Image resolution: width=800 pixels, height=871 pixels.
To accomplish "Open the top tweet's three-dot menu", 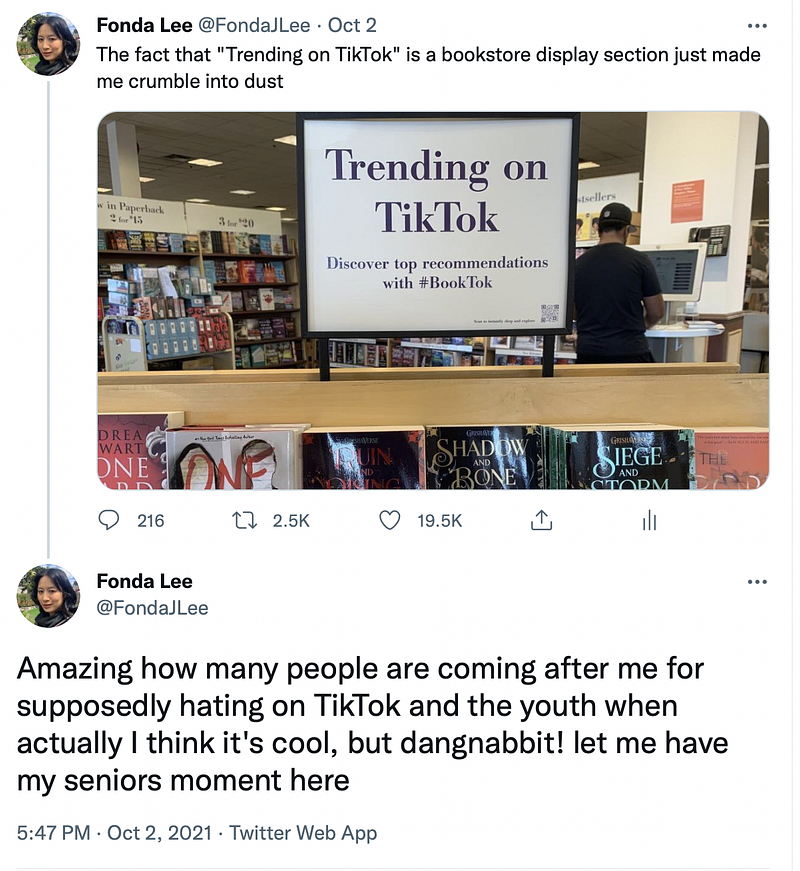I will coord(757,26).
